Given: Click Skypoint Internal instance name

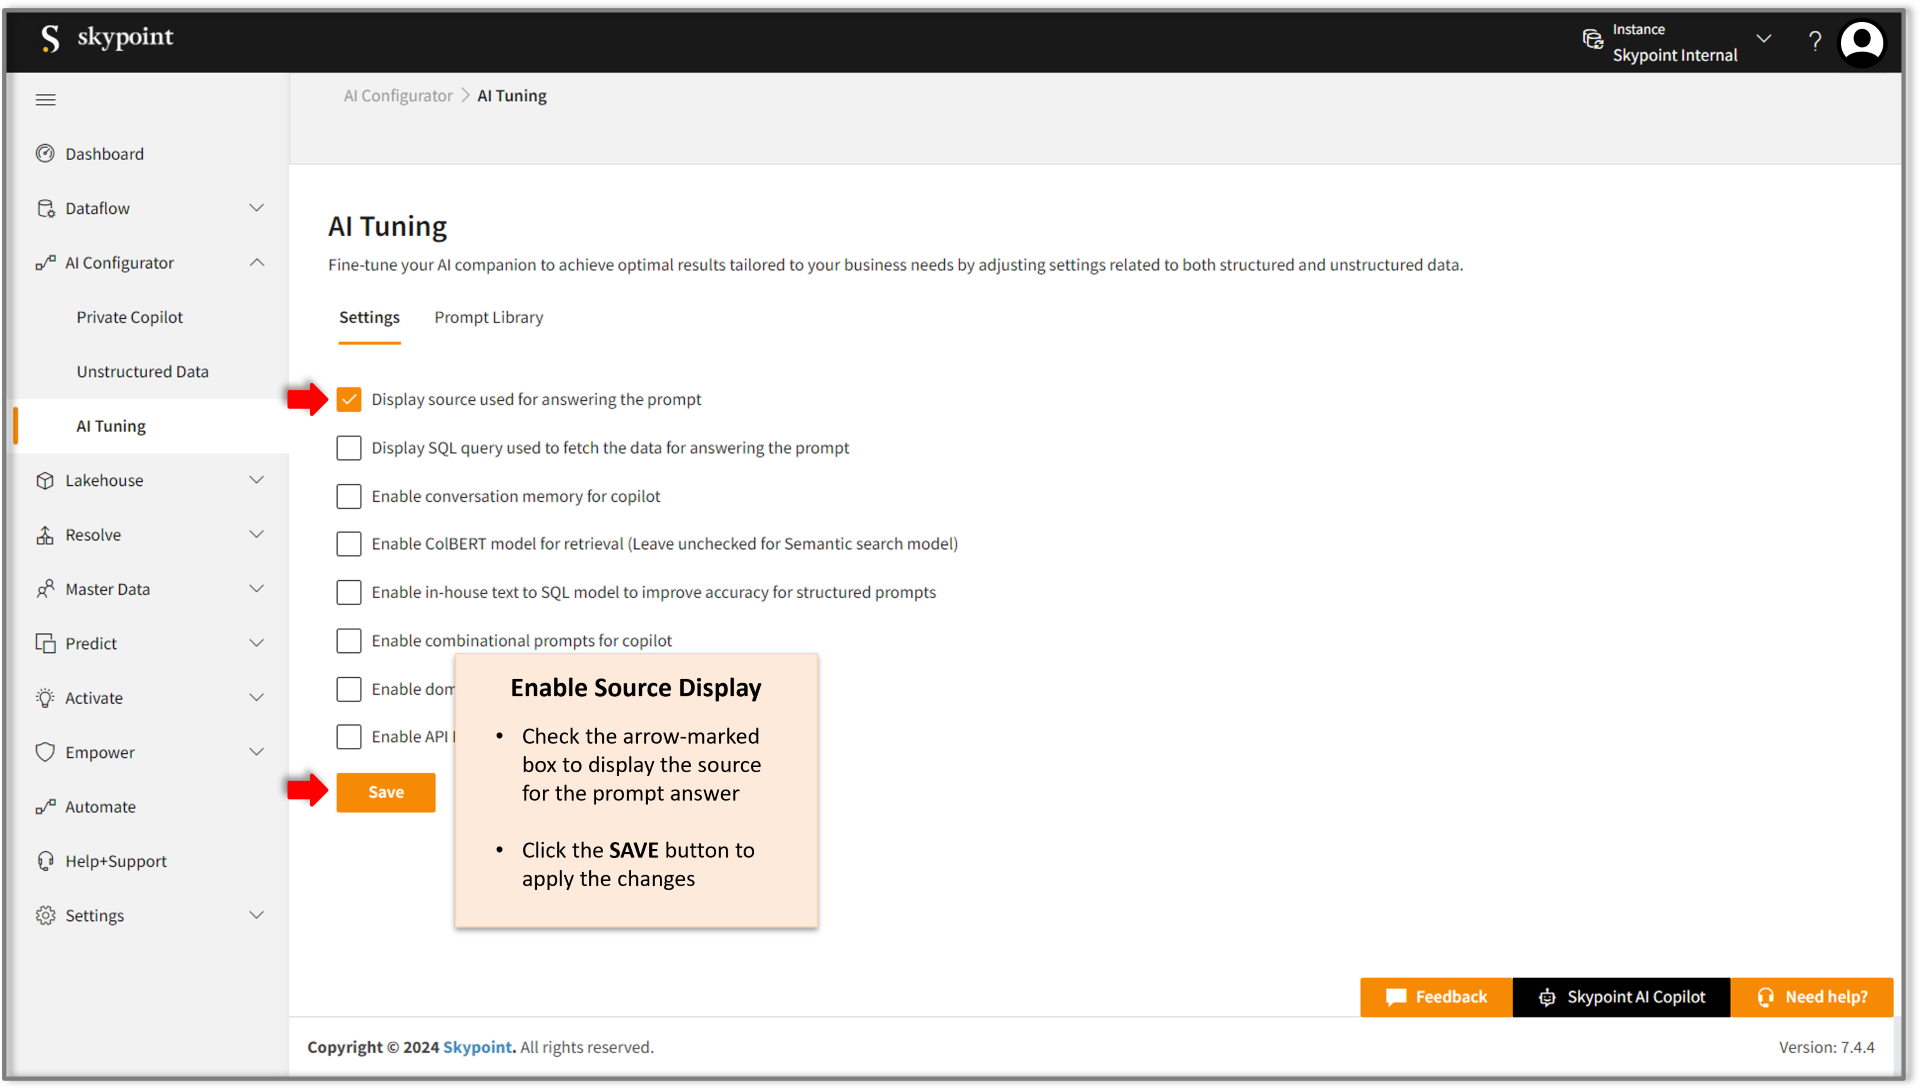Looking at the screenshot, I should (x=1675, y=56).
